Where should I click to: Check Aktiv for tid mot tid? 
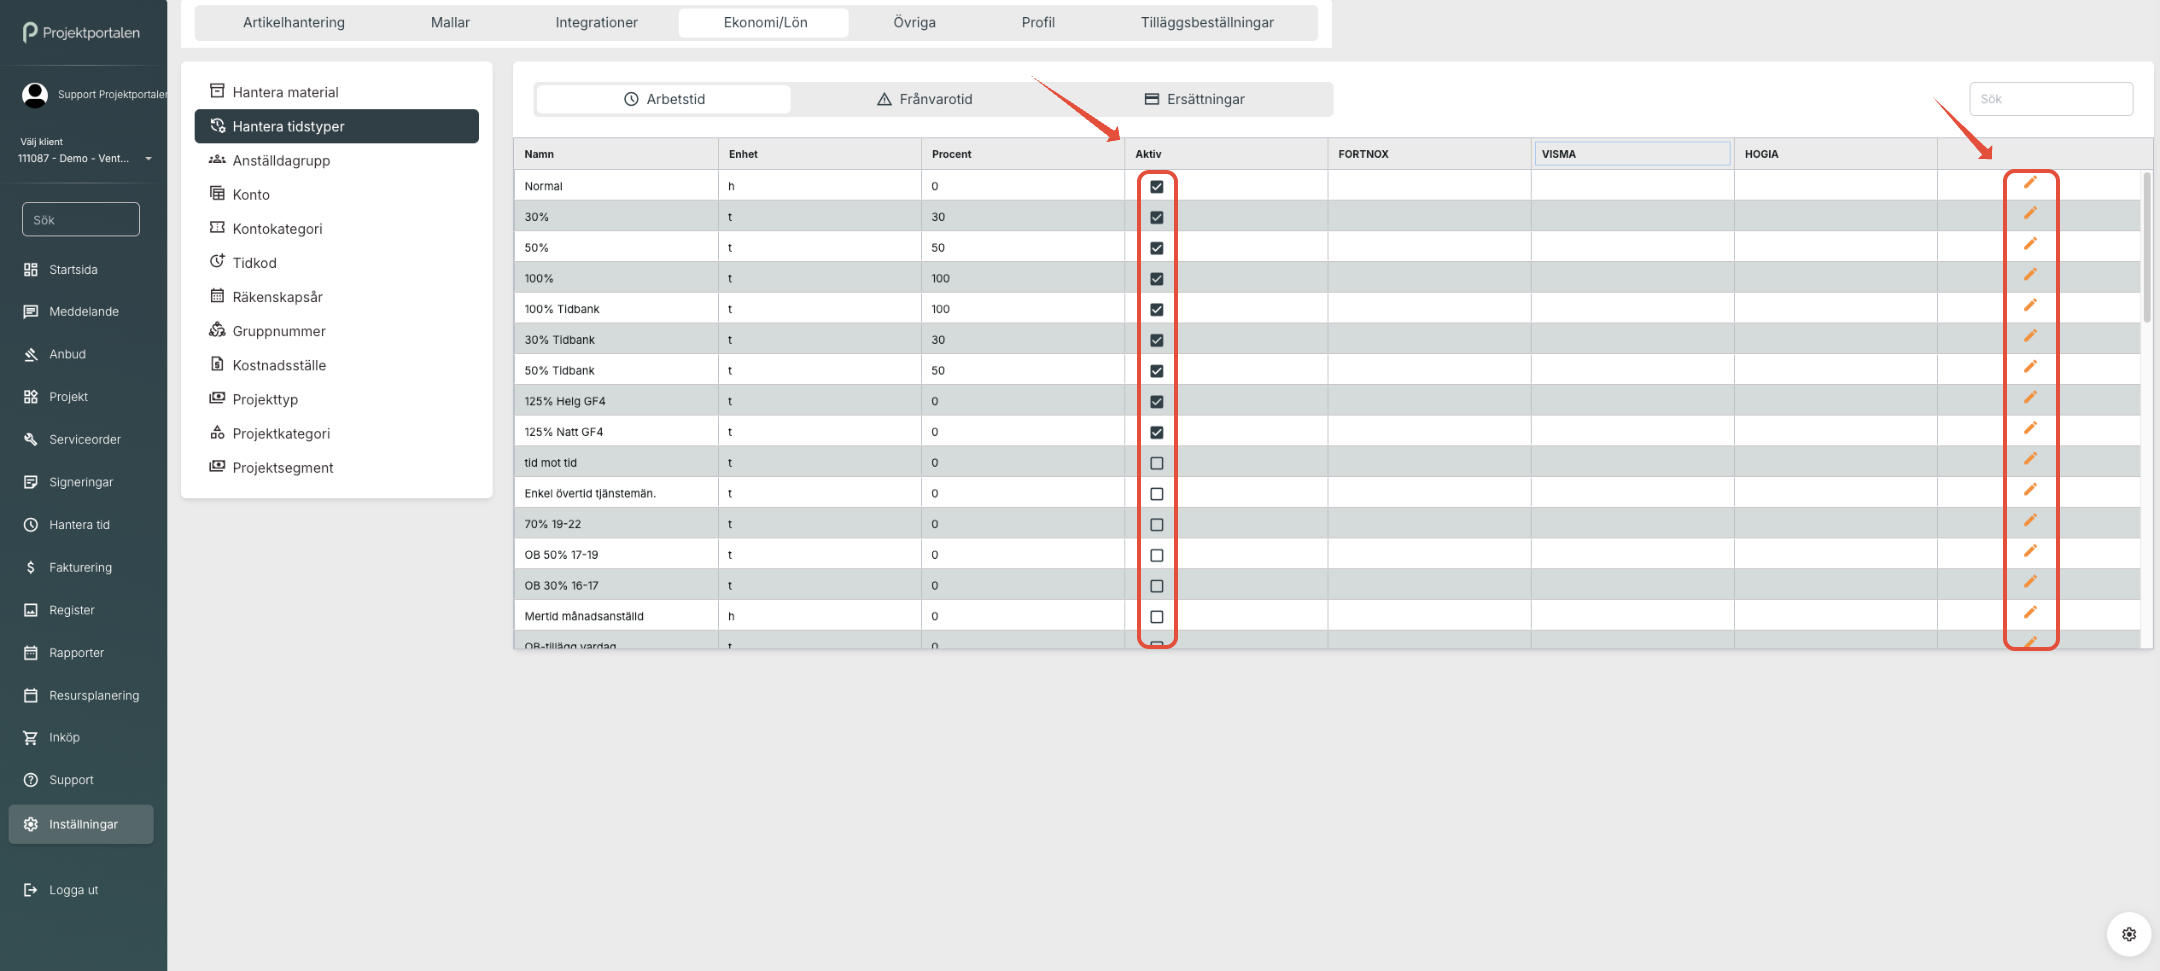(1157, 463)
